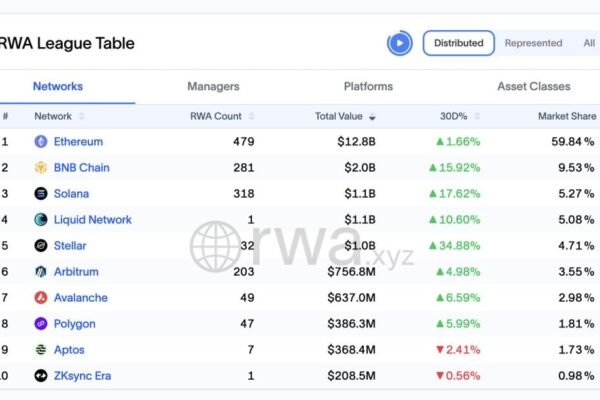The height and width of the screenshot is (400, 600).
Task: Click the Stellar logo icon
Action: [x=41, y=246]
